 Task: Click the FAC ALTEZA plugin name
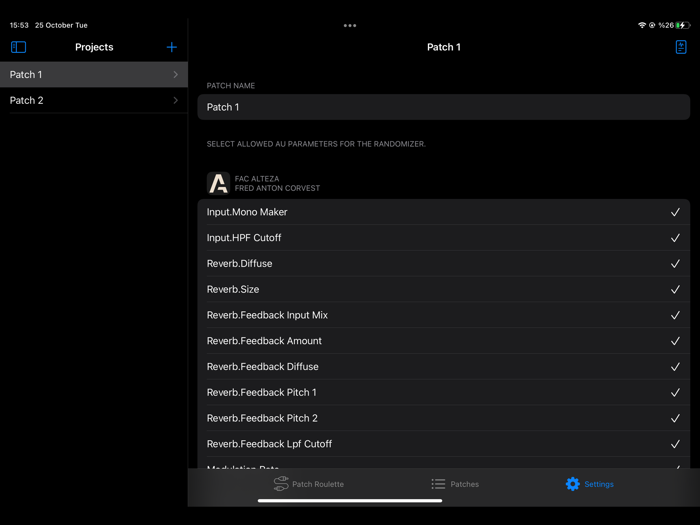(x=257, y=179)
